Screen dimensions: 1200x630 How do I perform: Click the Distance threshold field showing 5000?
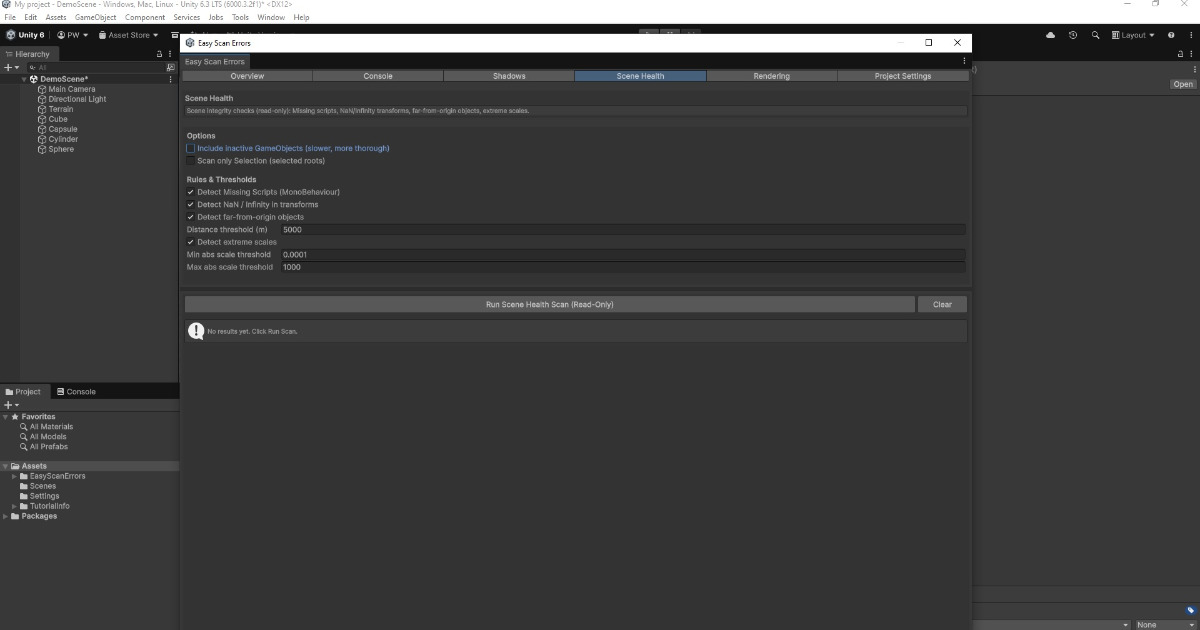click(623, 229)
